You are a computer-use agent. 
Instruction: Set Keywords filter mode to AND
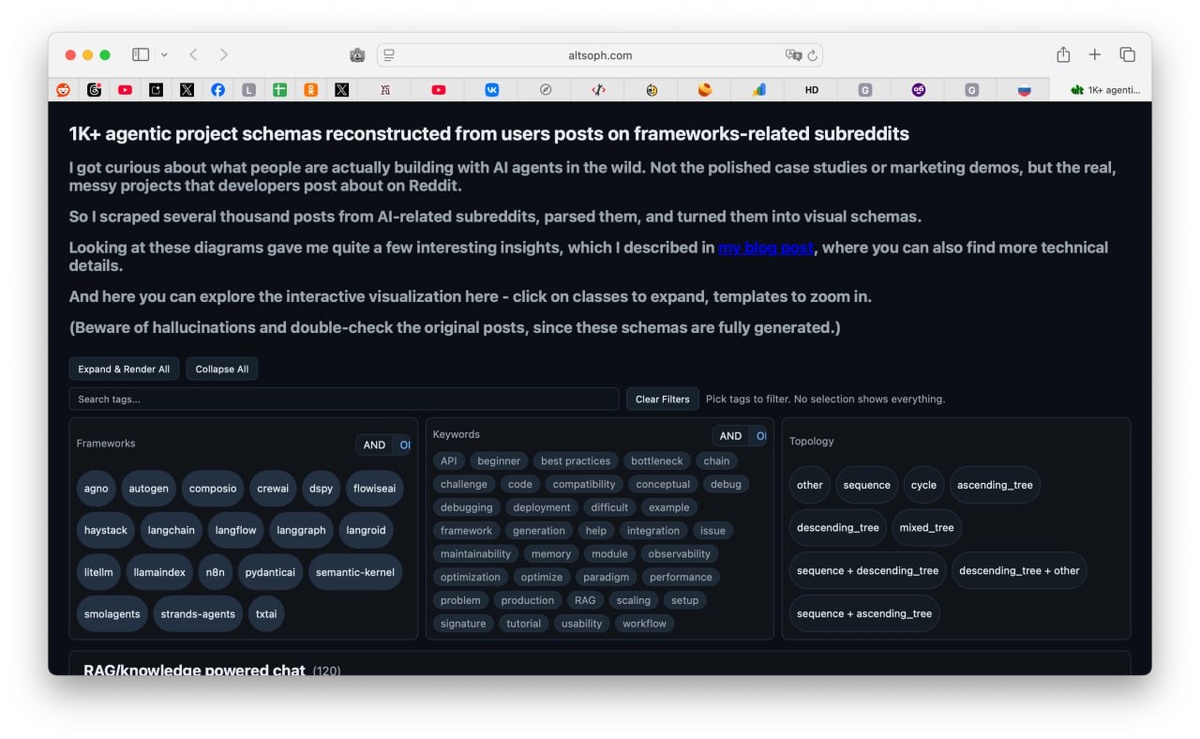pyautogui.click(x=731, y=436)
